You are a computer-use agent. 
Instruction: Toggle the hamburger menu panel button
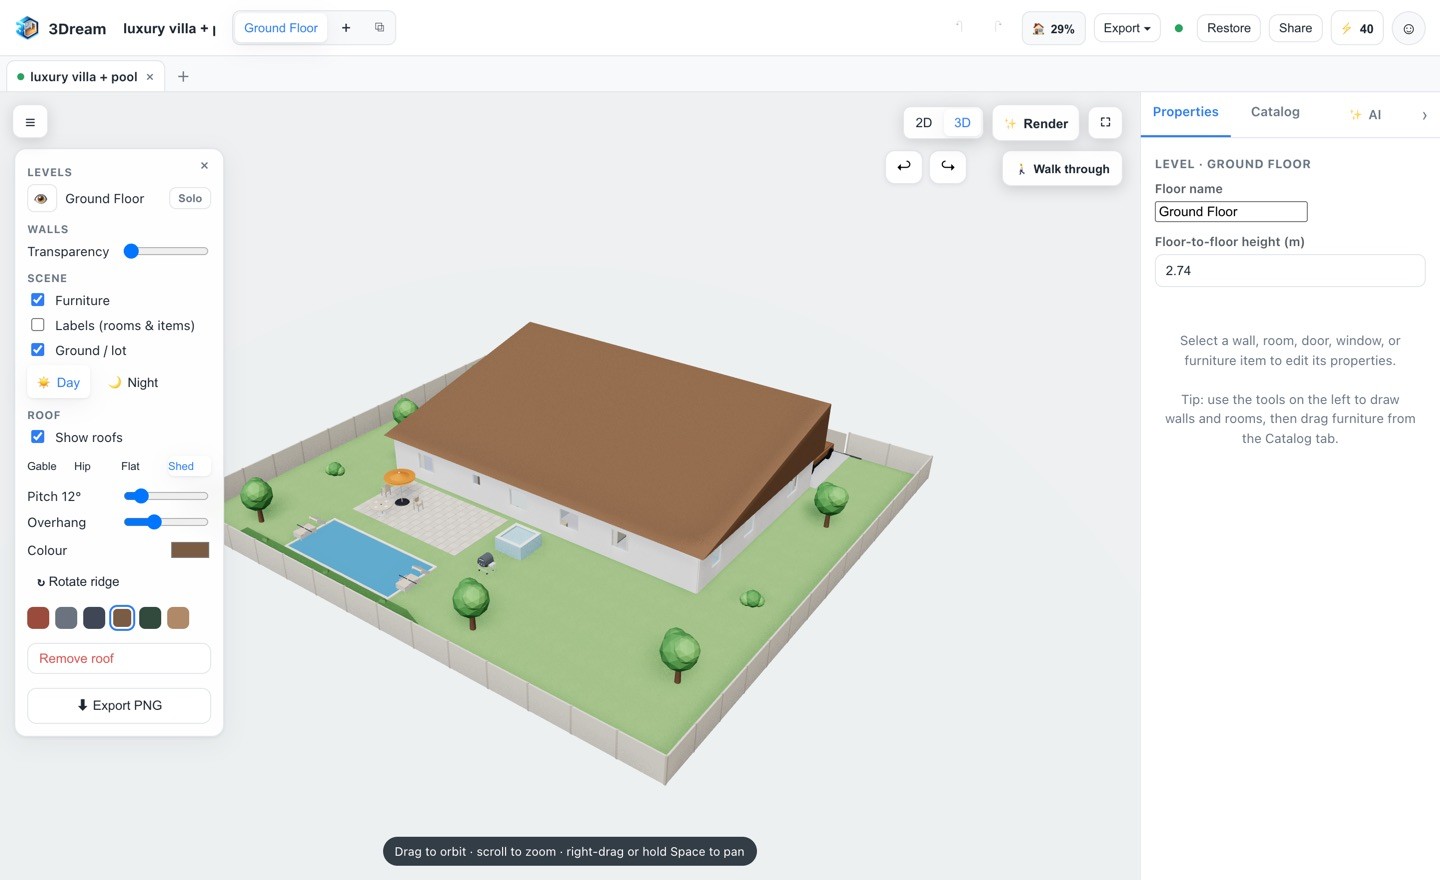(30, 122)
